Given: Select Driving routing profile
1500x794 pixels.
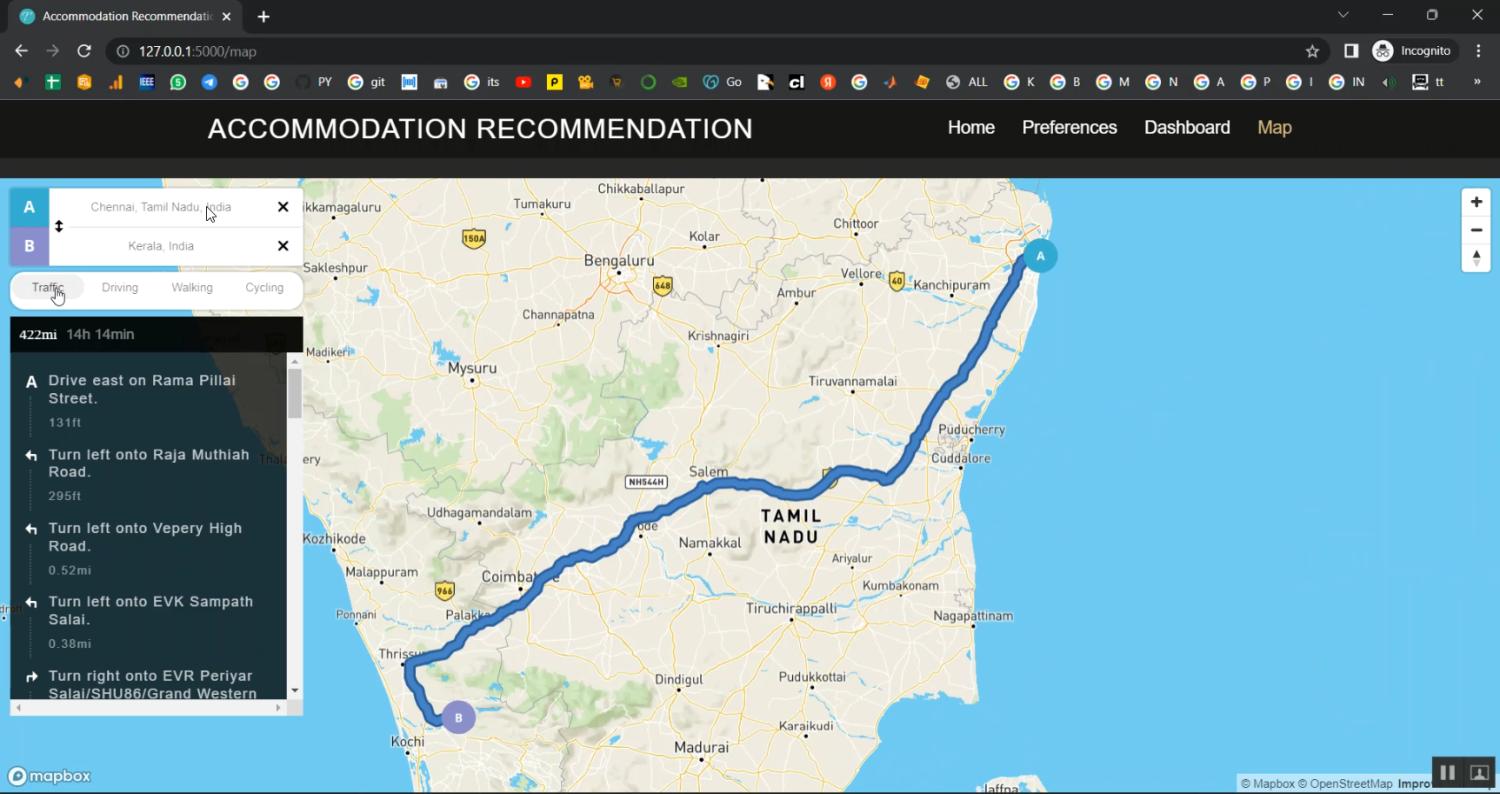Looking at the screenshot, I should [120, 288].
